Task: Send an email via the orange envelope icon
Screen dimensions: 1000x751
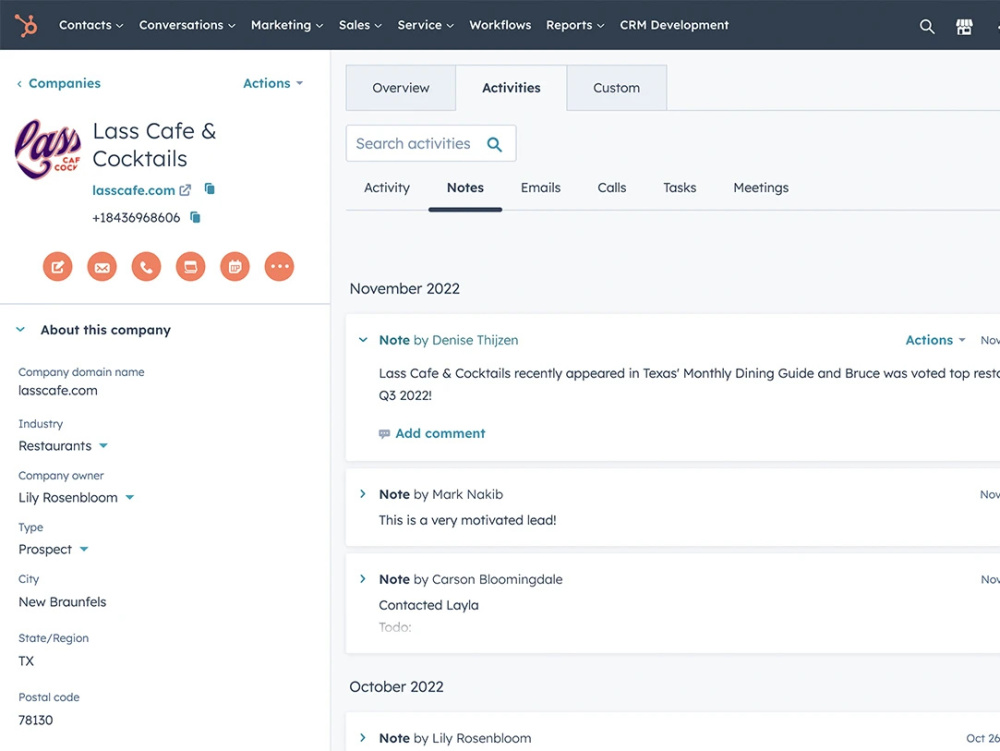Action: tap(102, 266)
